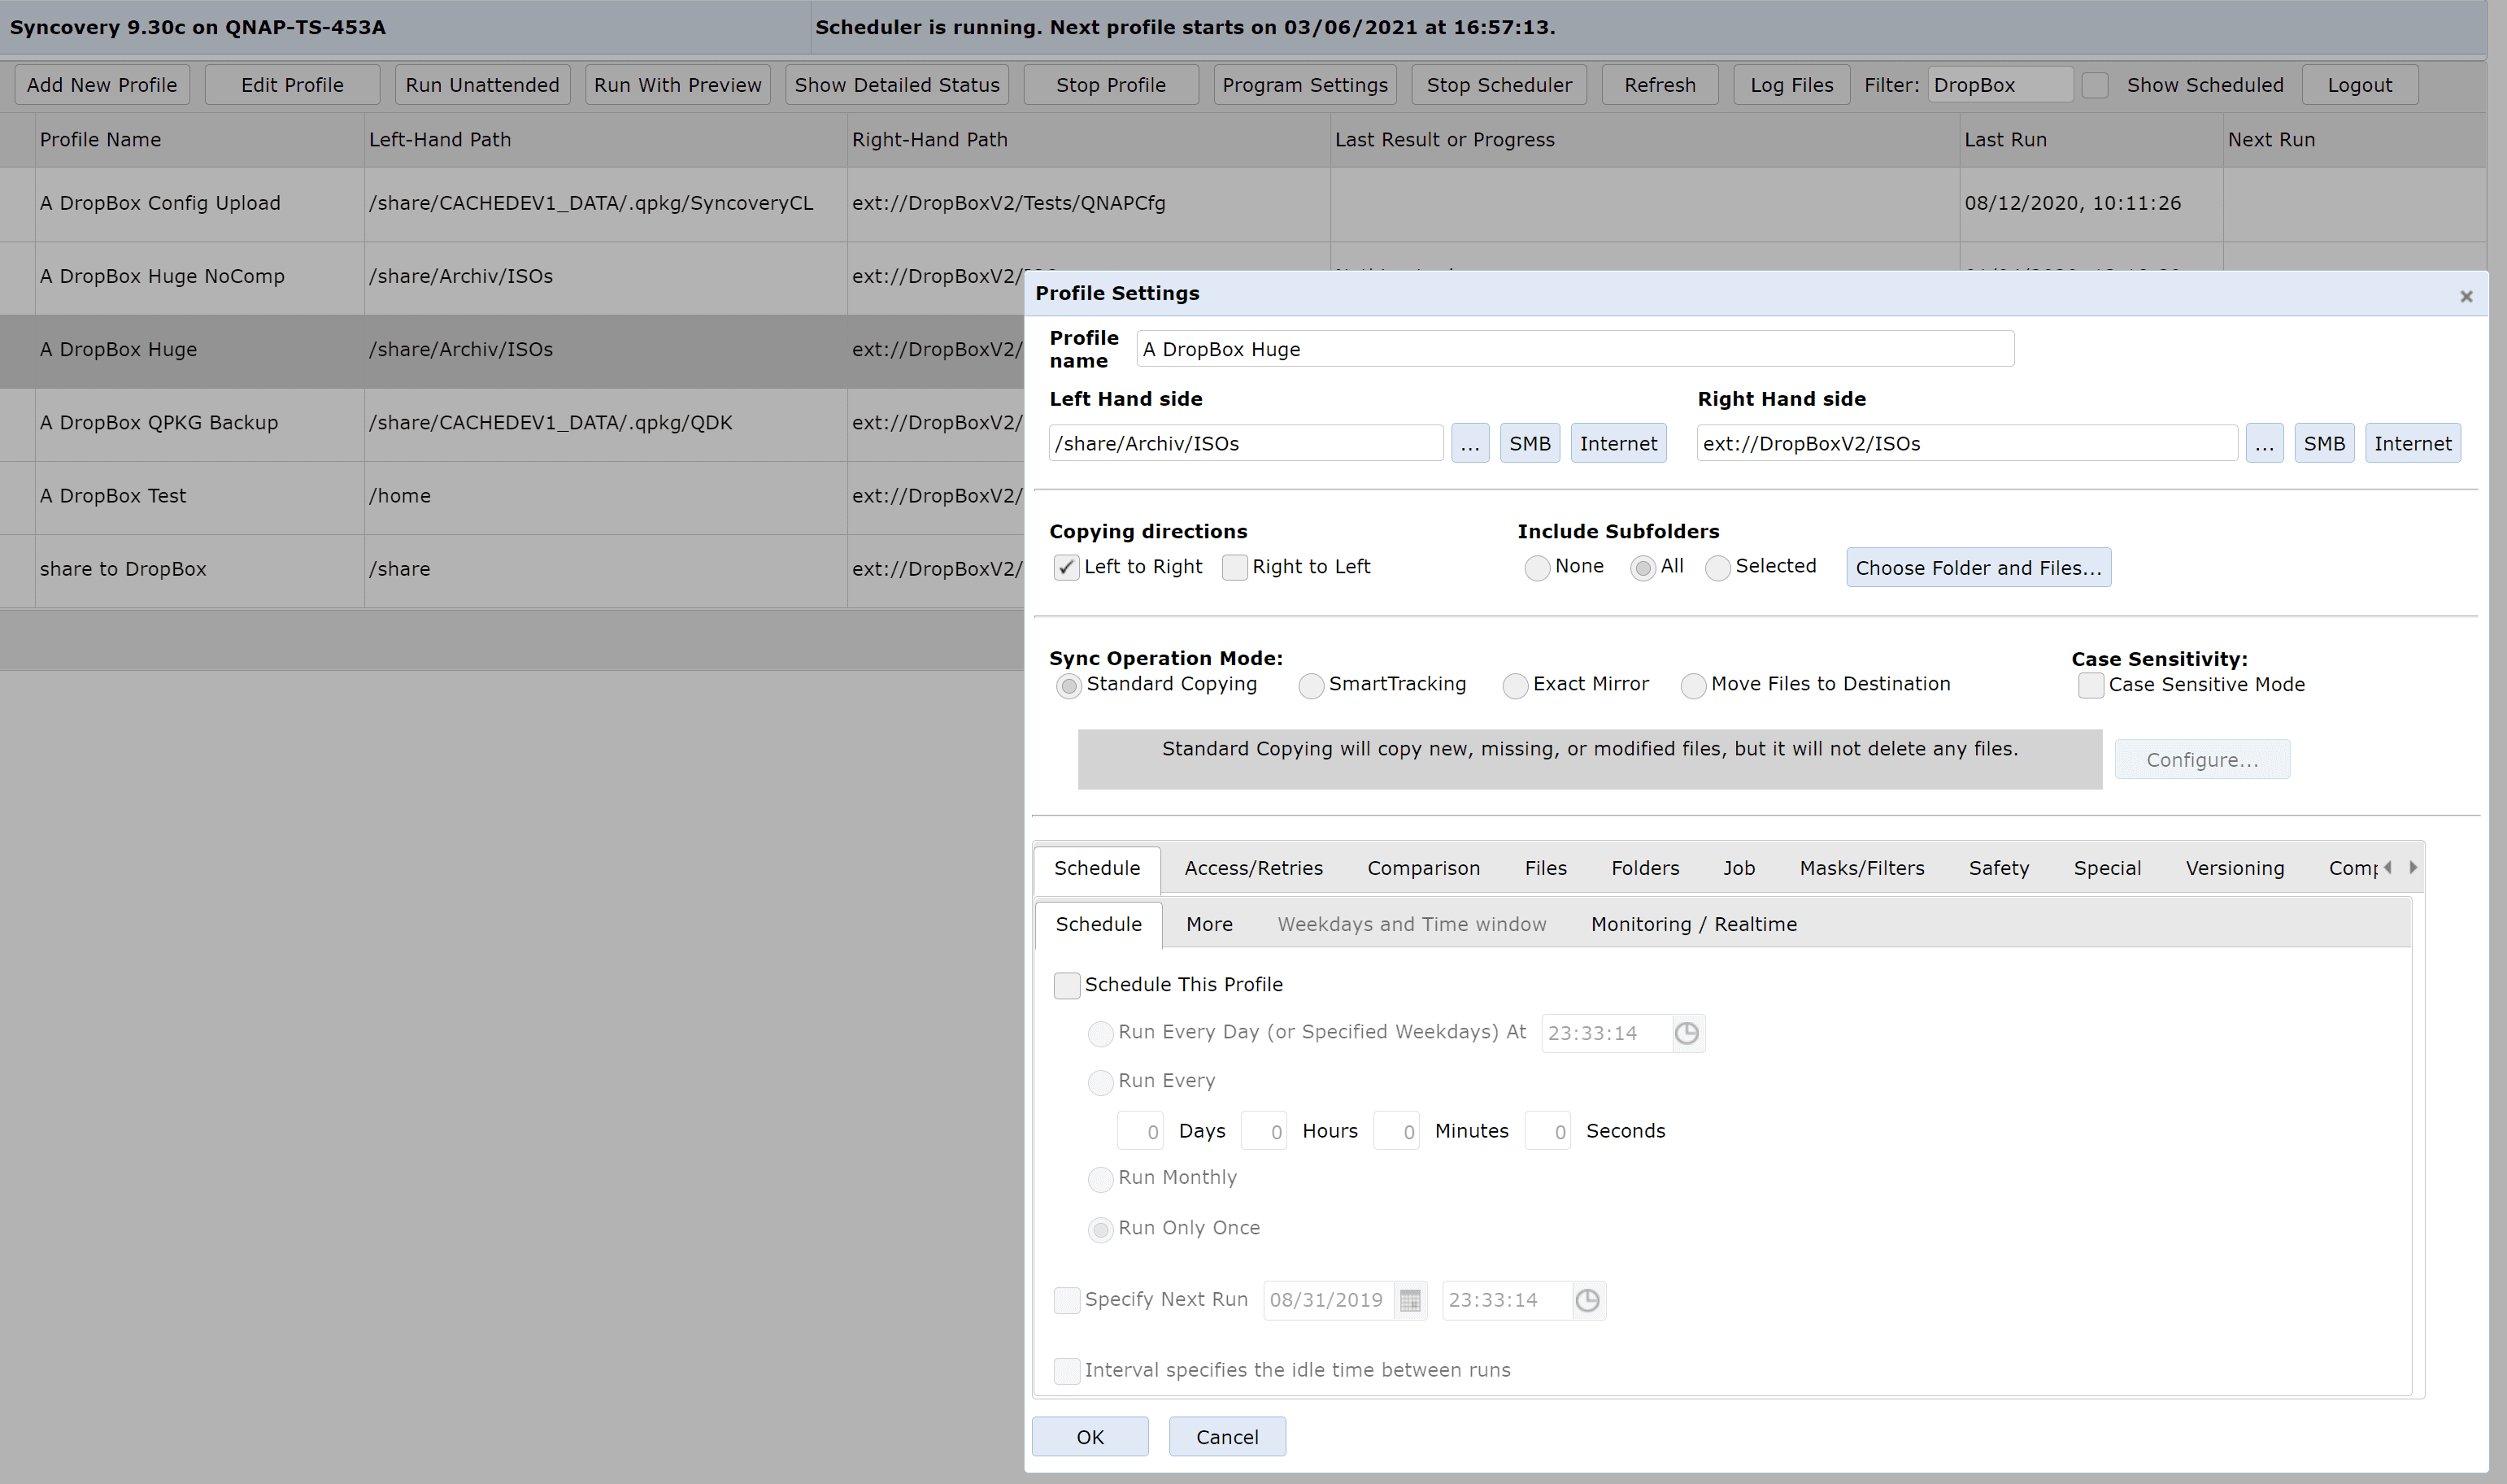Click the Run With Preview button
The width and height of the screenshot is (2507, 1484).
(x=677, y=85)
